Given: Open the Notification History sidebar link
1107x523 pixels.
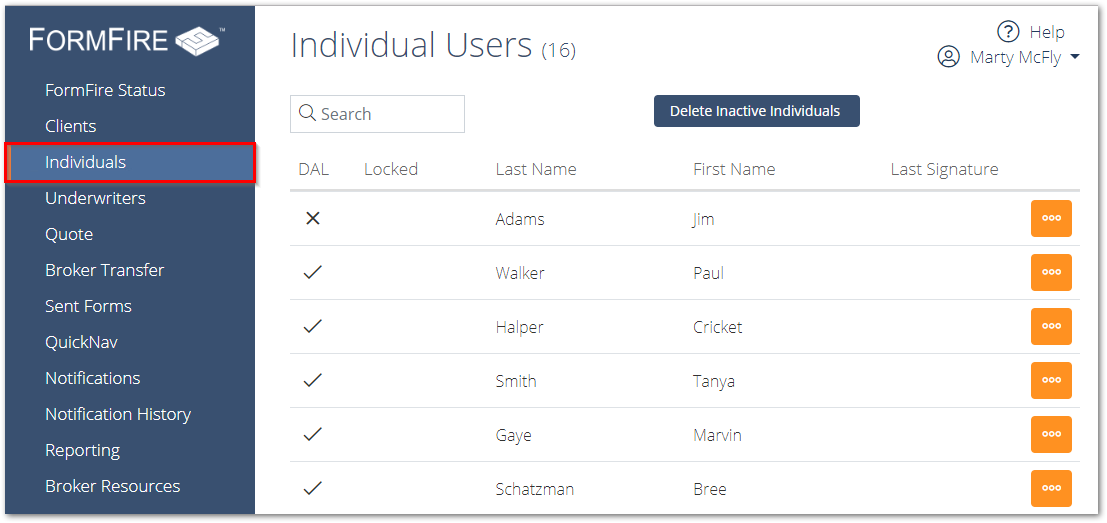Looking at the screenshot, I should coord(118,414).
